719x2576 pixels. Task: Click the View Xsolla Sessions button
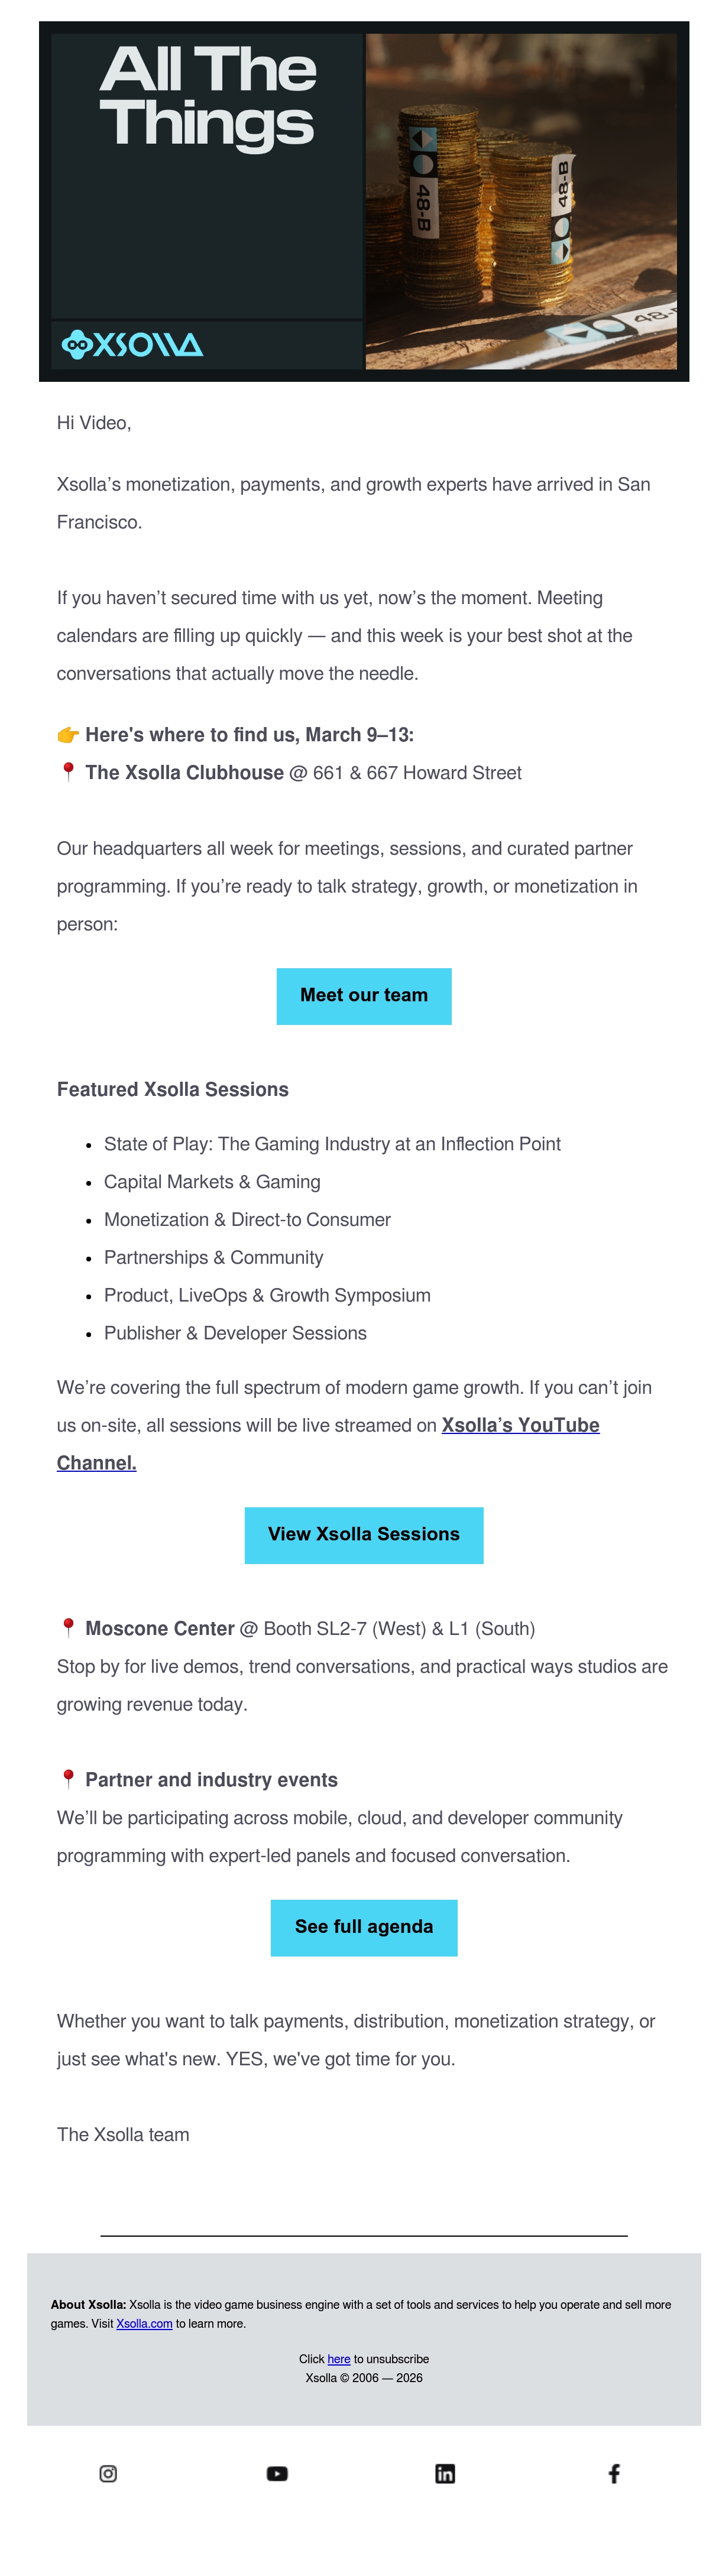pyautogui.click(x=364, y=1535)
